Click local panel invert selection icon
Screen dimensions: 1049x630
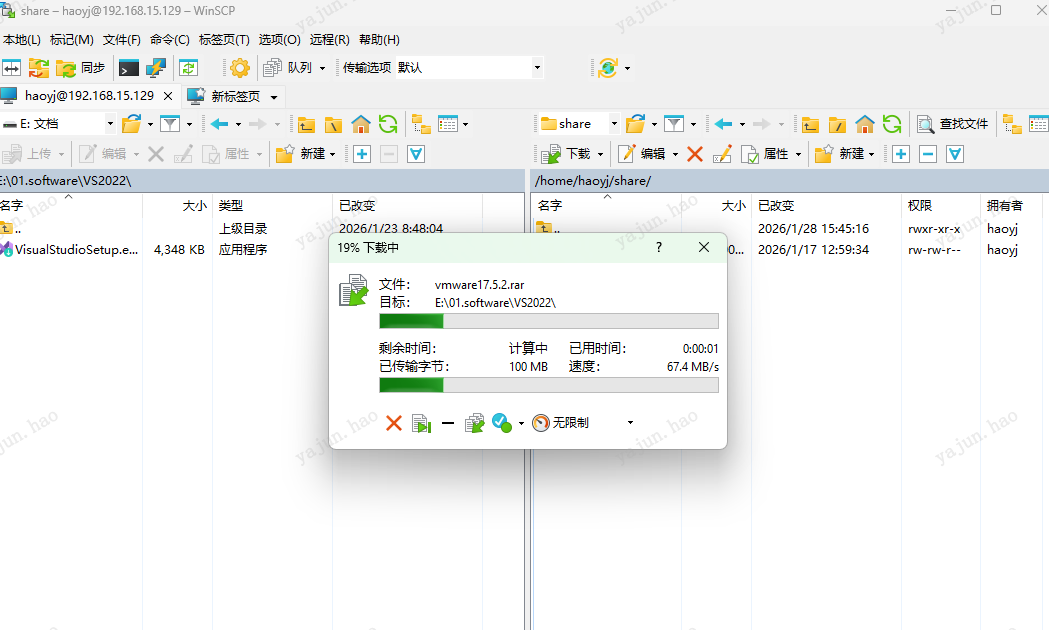(416, 154)
